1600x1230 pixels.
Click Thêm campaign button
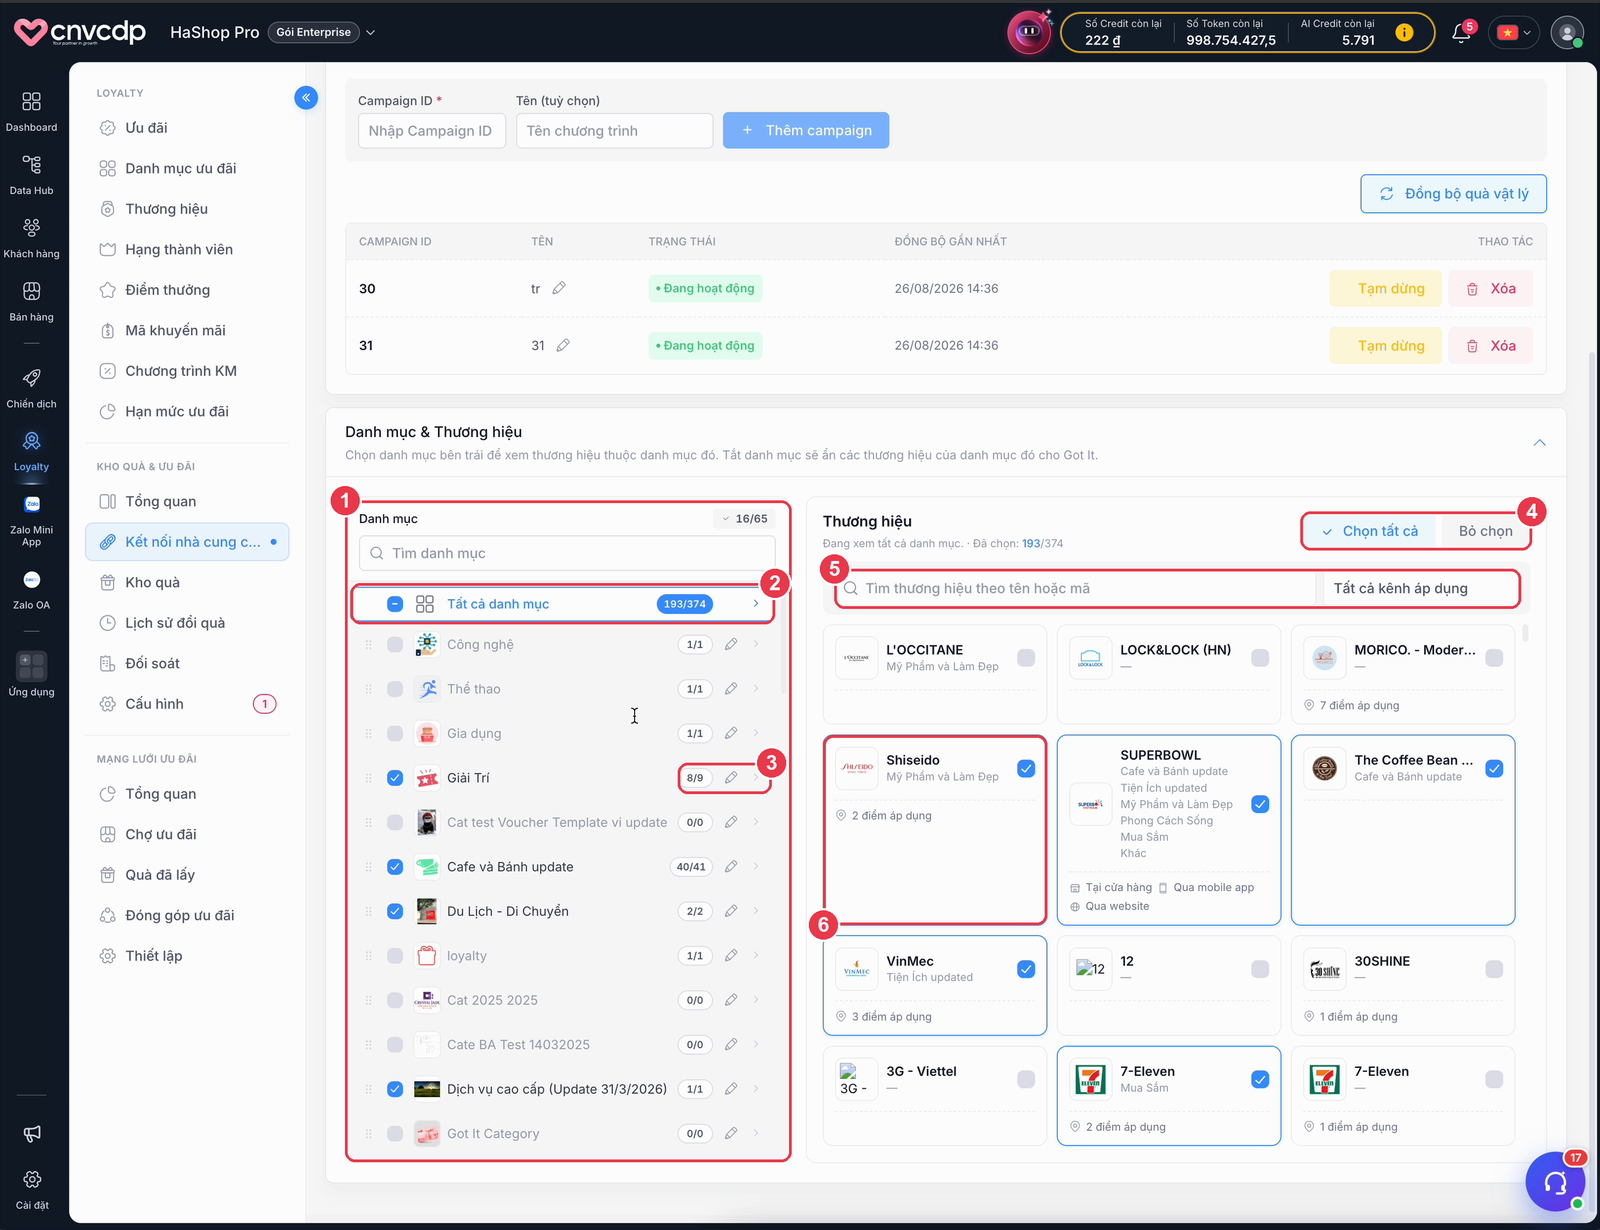pyautogui.click(x=806, y=130)
